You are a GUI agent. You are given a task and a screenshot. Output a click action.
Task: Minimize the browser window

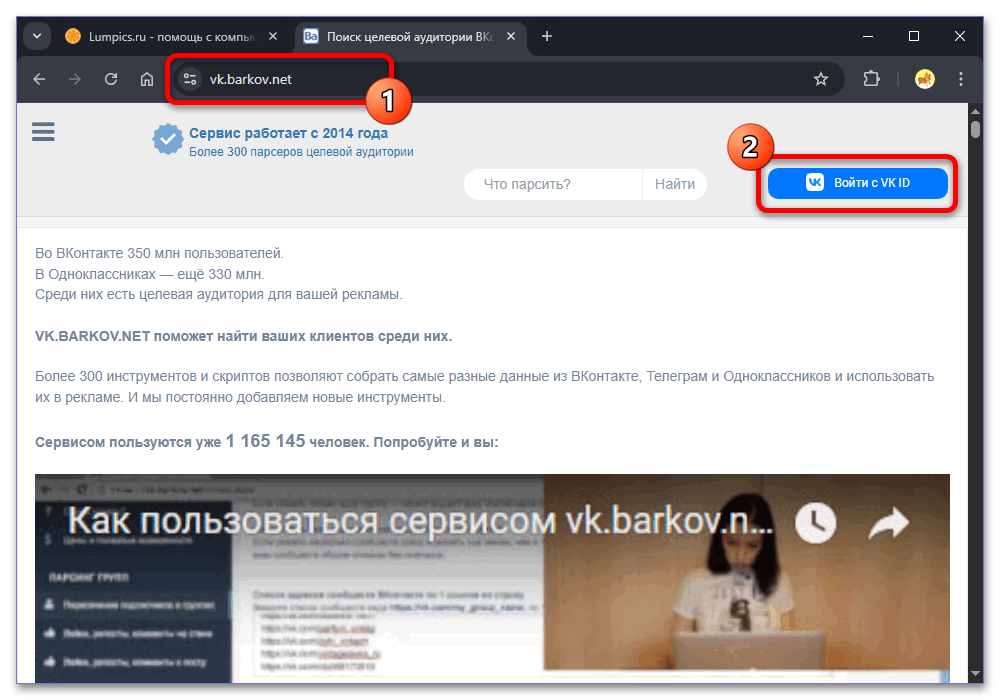[x=868, y=36]
